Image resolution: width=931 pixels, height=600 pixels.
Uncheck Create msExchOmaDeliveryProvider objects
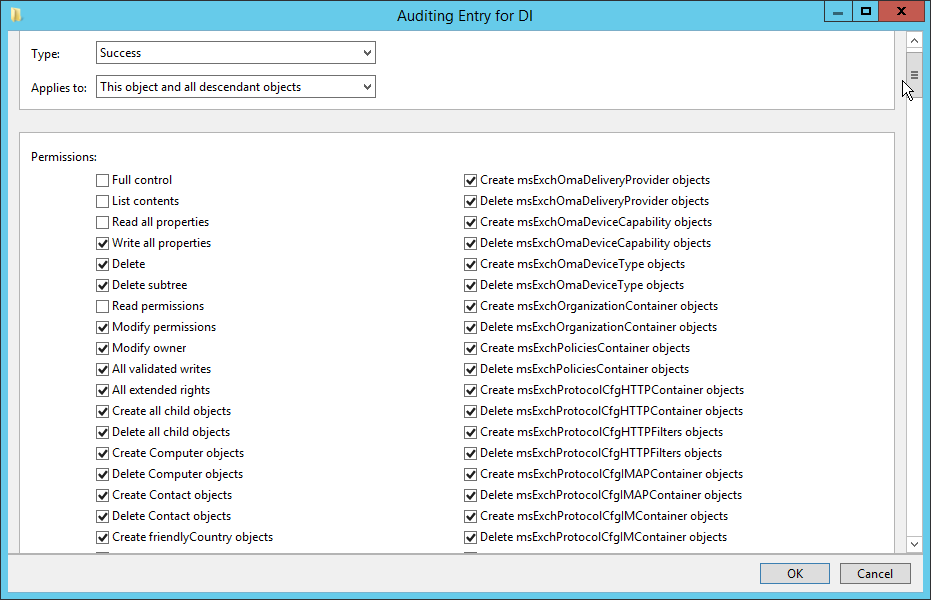click(471, 181)
